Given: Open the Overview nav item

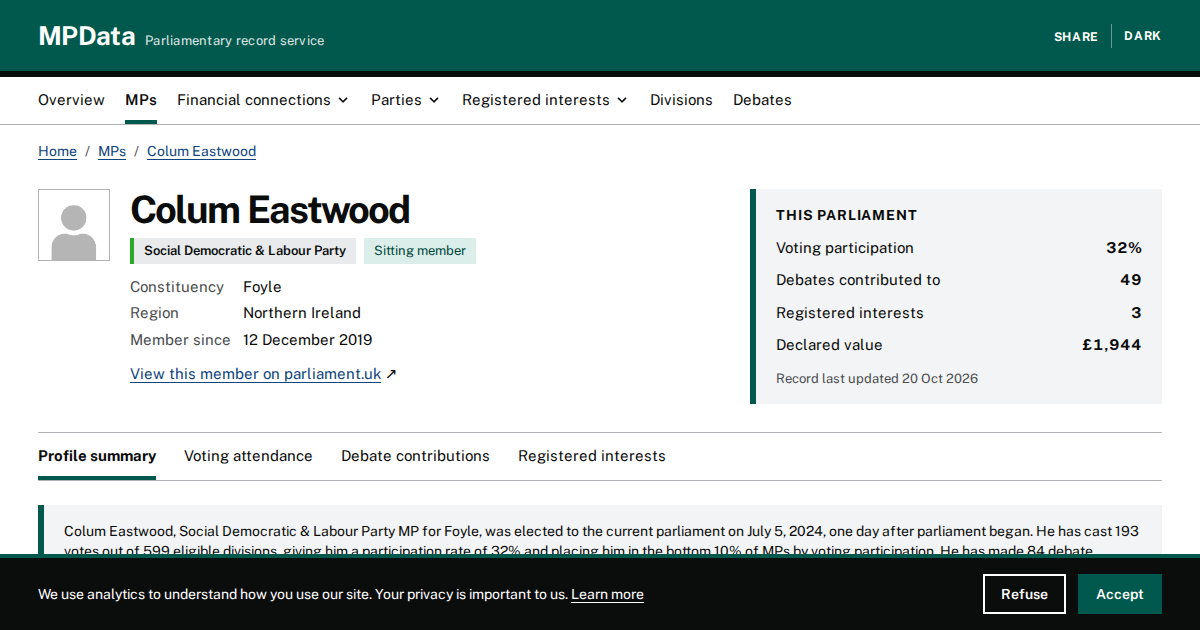Looking at the screenshot, I should (71, 100).
